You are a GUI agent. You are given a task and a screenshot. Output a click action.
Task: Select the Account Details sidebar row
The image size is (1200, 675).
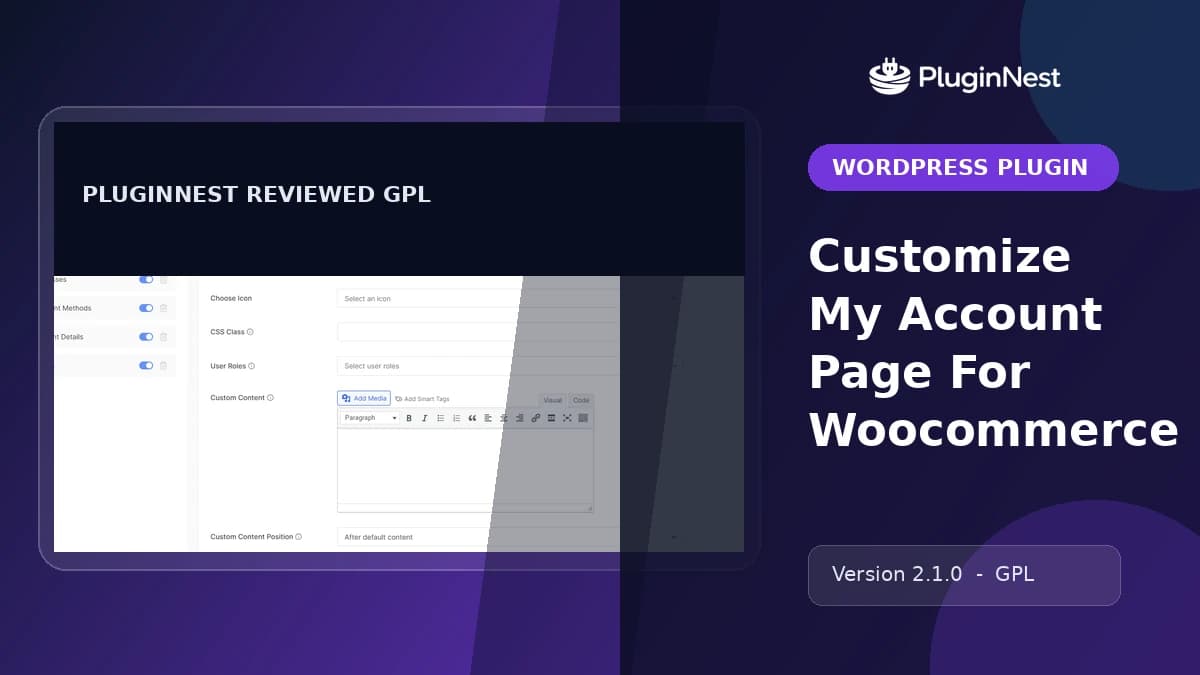[x=114, y=337]
